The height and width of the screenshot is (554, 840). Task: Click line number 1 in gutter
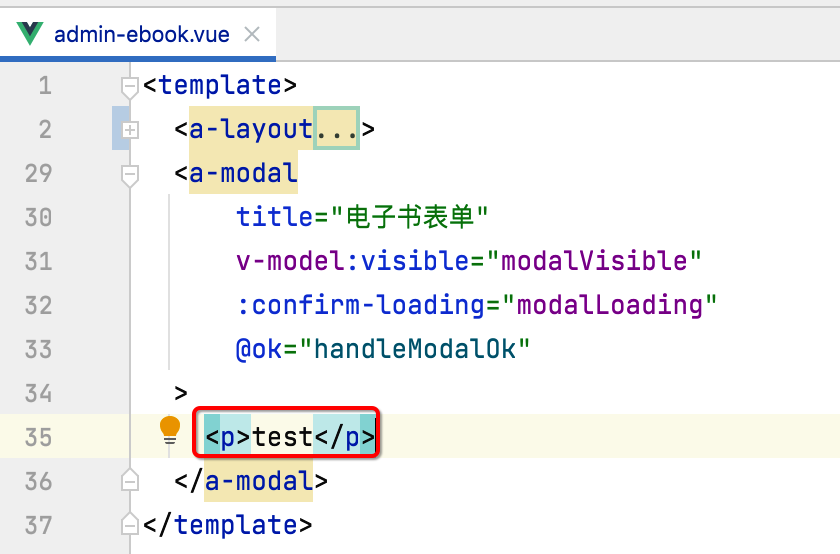[45, 86]
